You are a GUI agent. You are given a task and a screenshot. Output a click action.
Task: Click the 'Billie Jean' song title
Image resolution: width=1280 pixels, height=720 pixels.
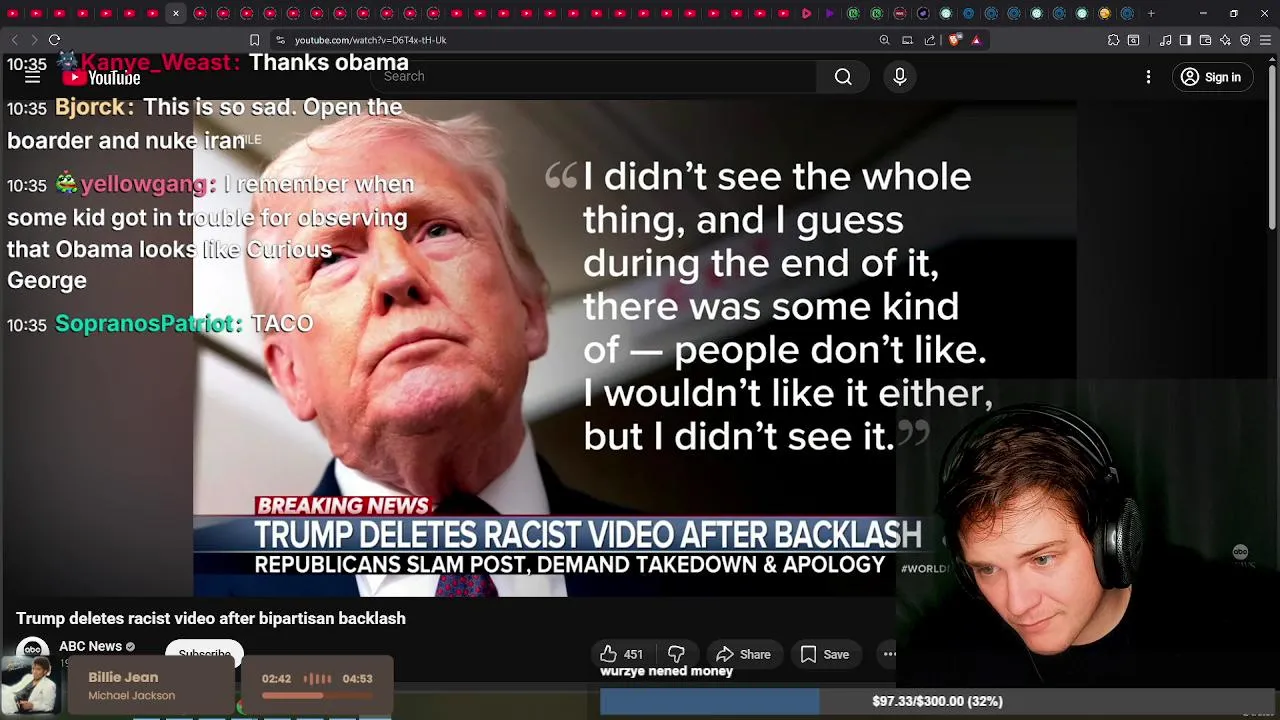[123, 677]
